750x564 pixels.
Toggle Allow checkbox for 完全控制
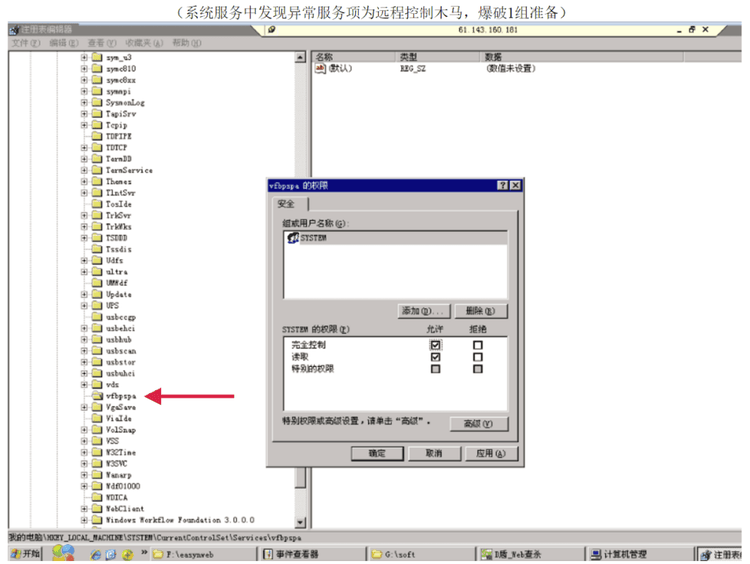(435, 345)
